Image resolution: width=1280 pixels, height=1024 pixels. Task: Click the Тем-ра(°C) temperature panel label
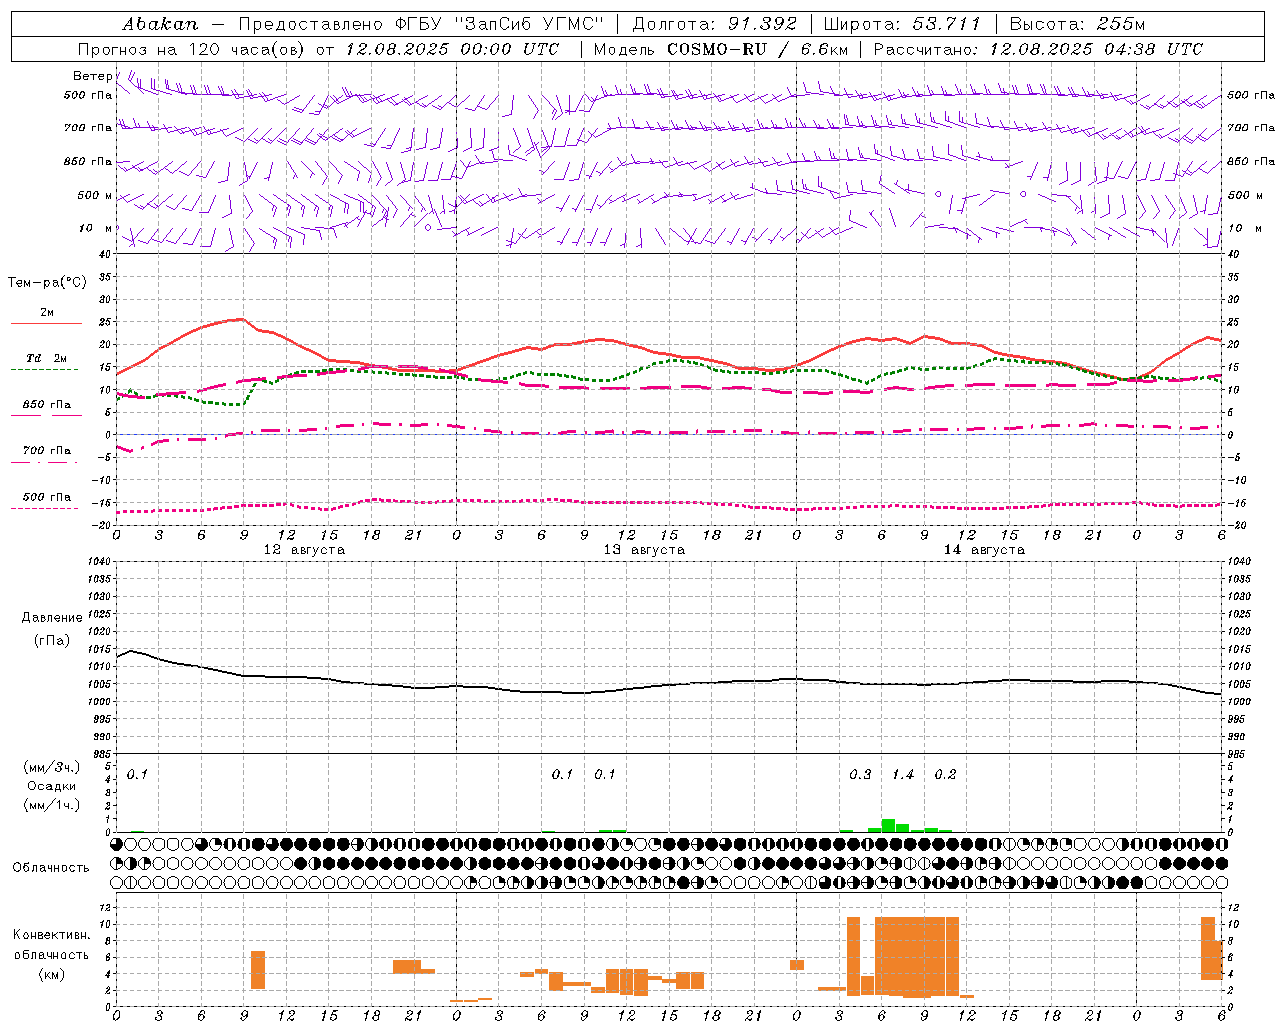click(47, 283)
